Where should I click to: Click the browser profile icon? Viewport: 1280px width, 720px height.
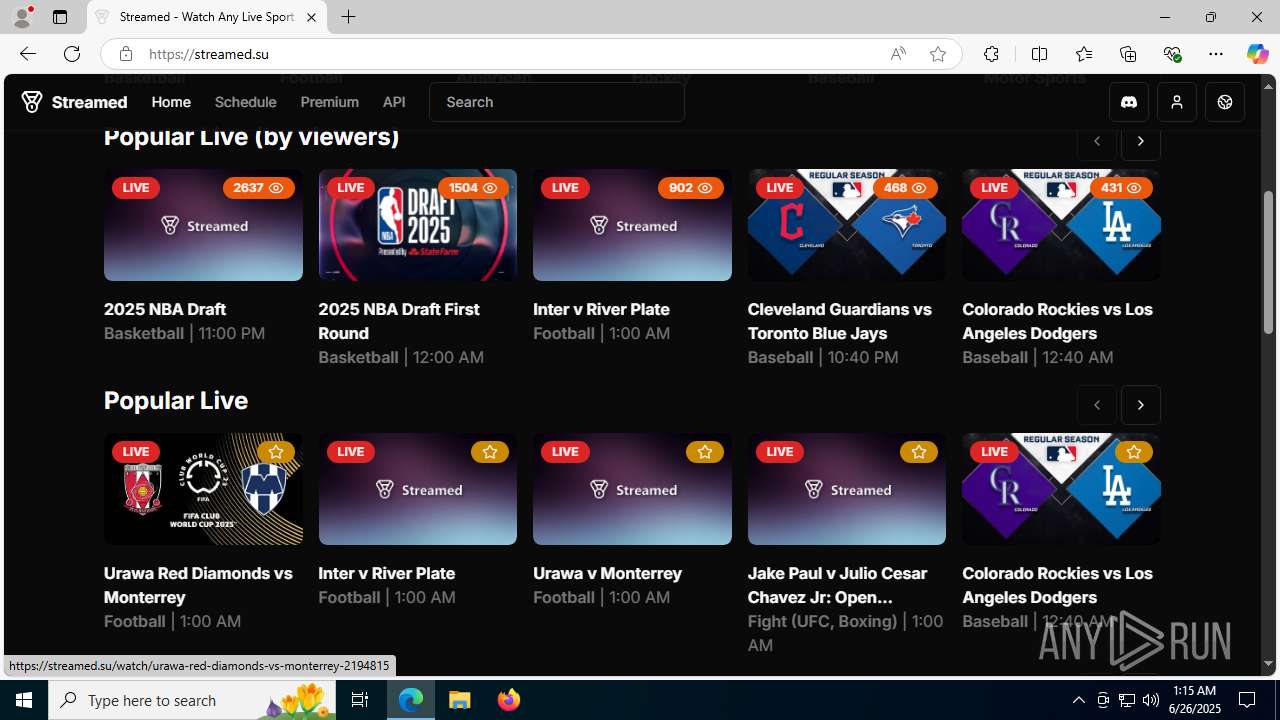pyautogui.click(x=22, y=17)
